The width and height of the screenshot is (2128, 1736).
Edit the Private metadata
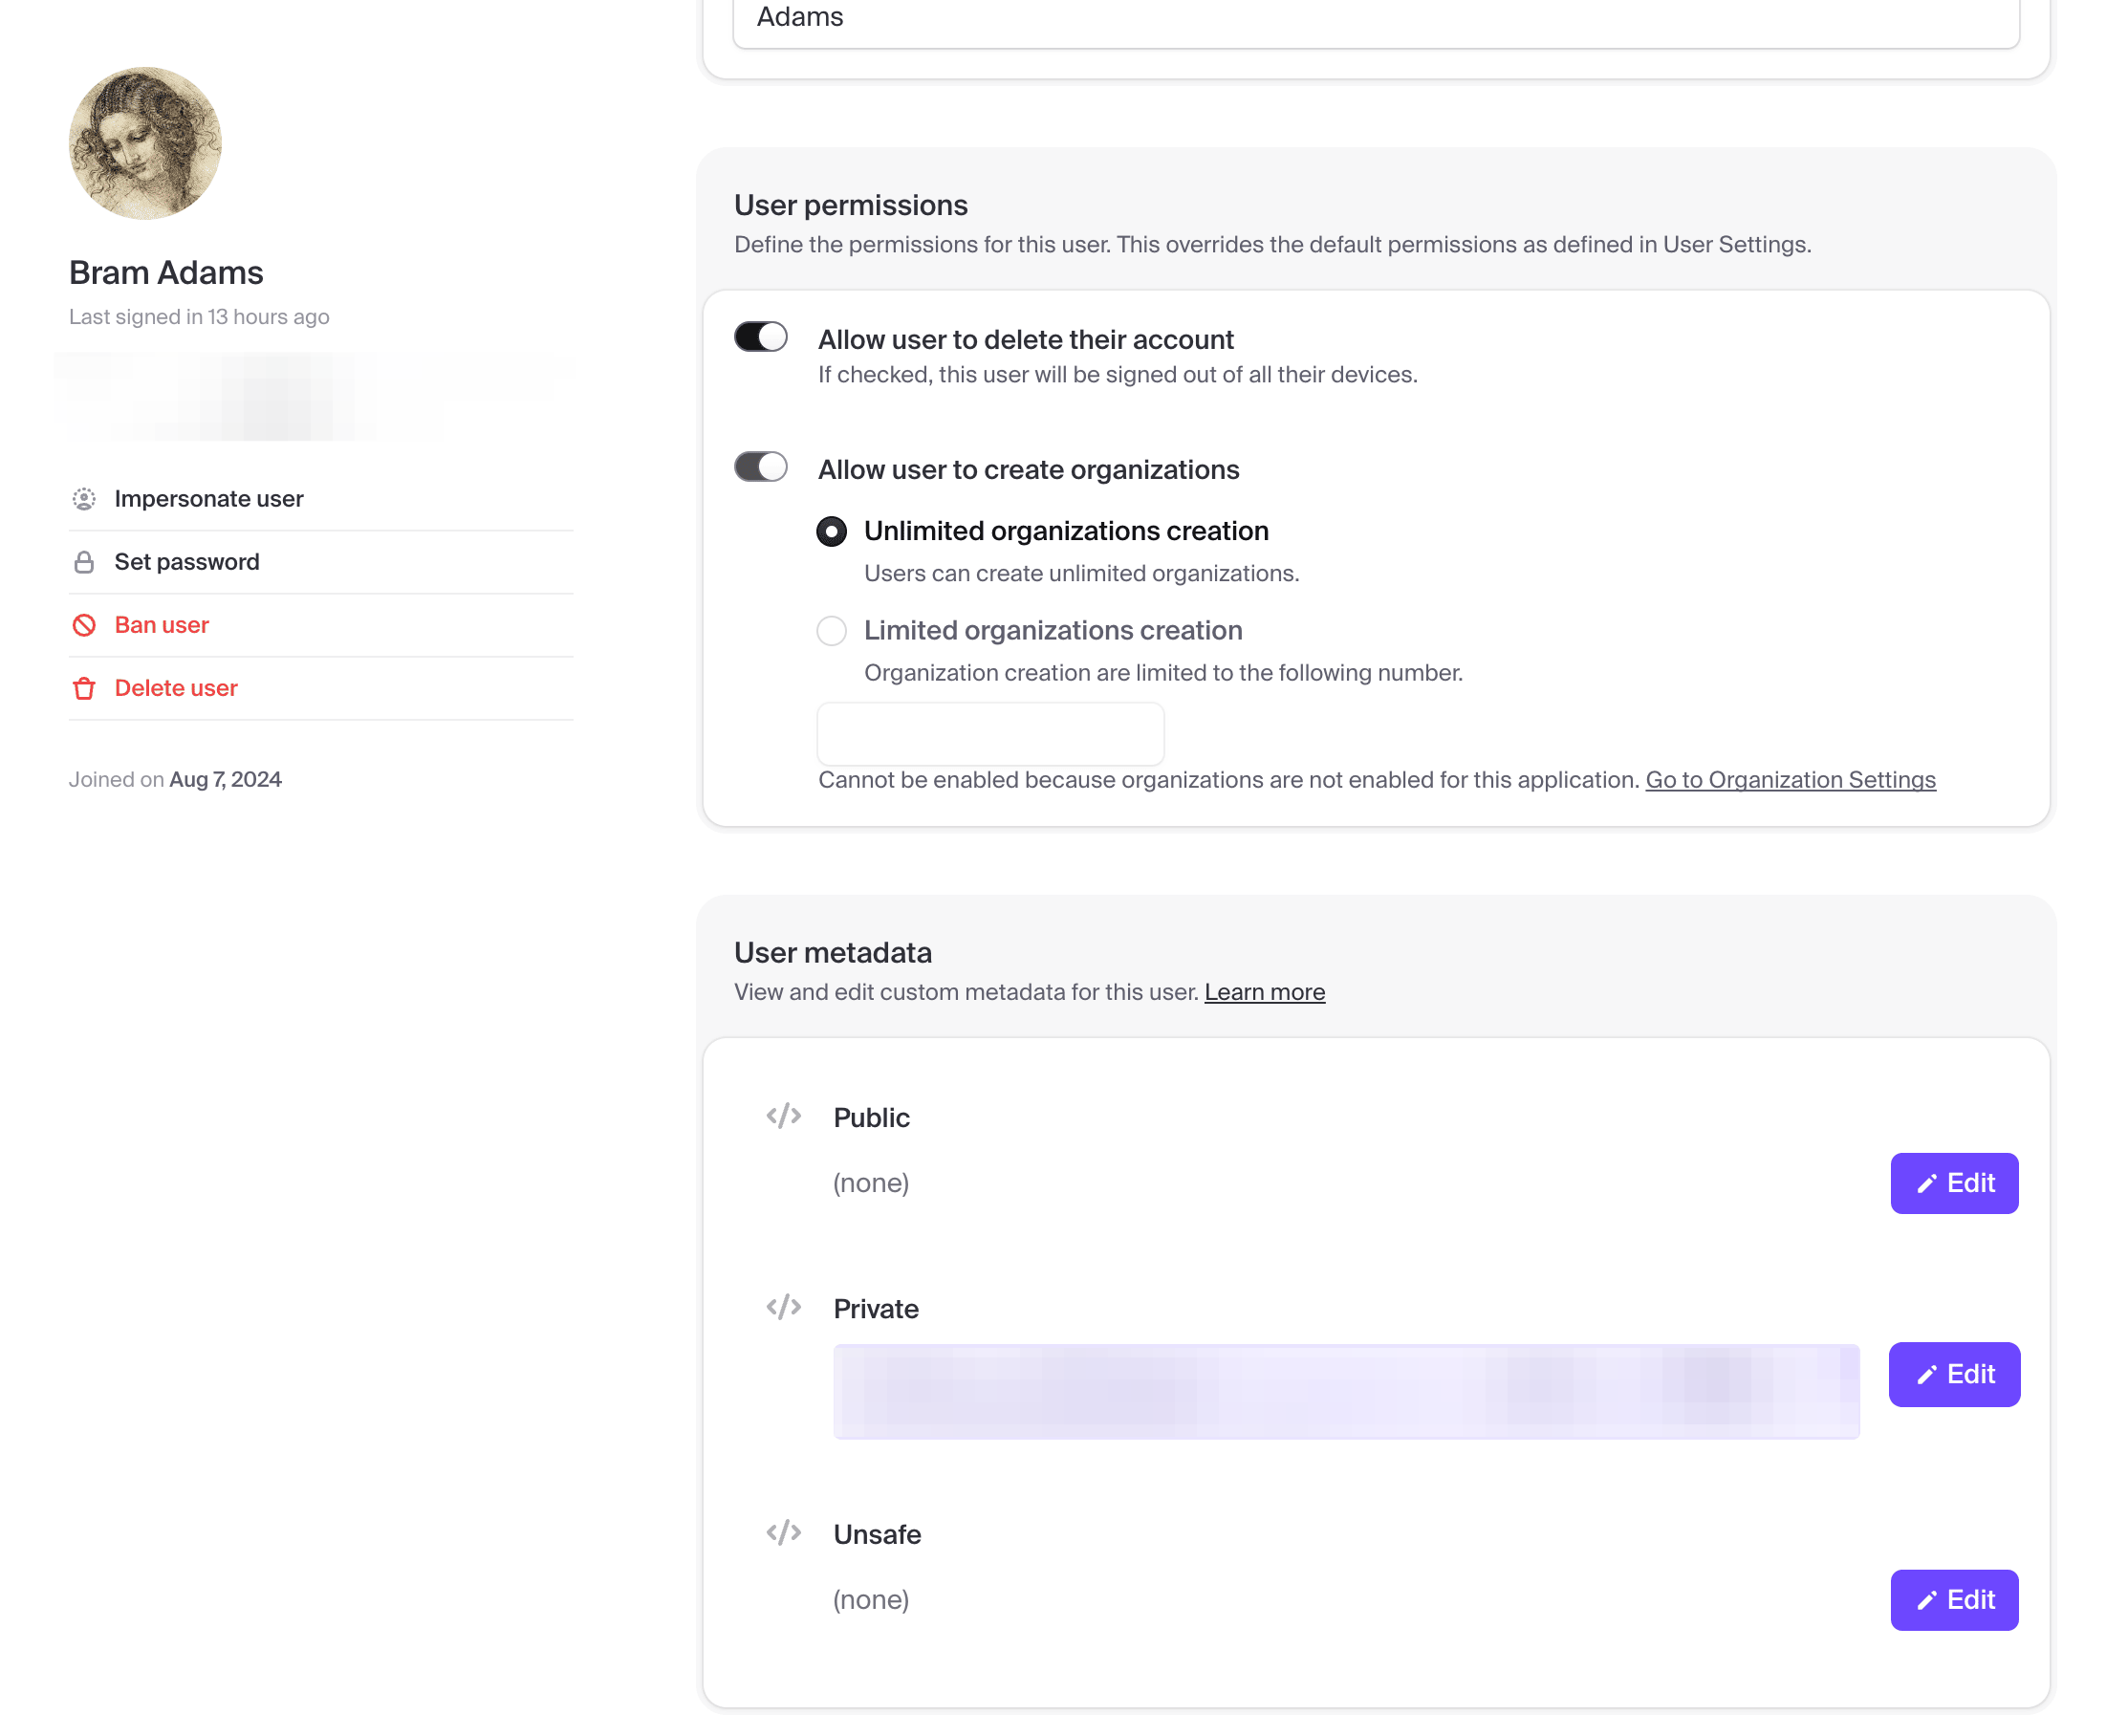tap(1954, 1374)
